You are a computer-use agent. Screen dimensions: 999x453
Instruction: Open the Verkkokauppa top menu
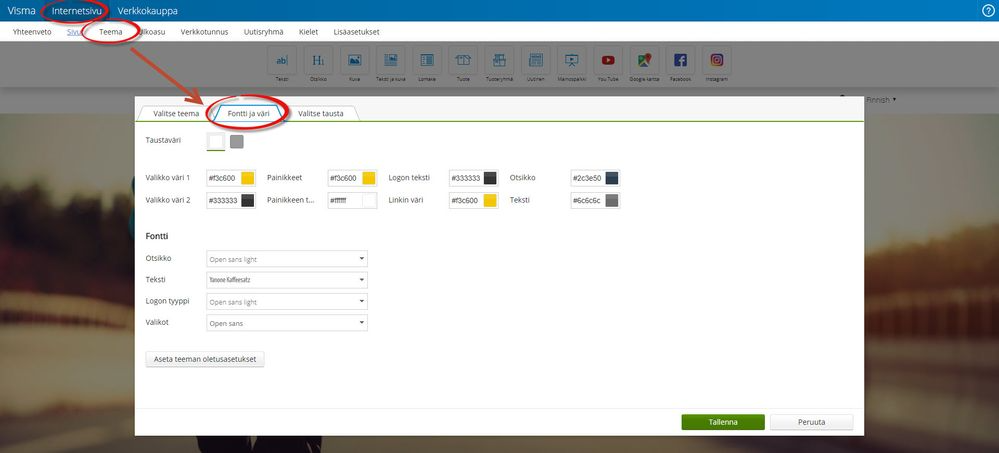tap(148, 11)
